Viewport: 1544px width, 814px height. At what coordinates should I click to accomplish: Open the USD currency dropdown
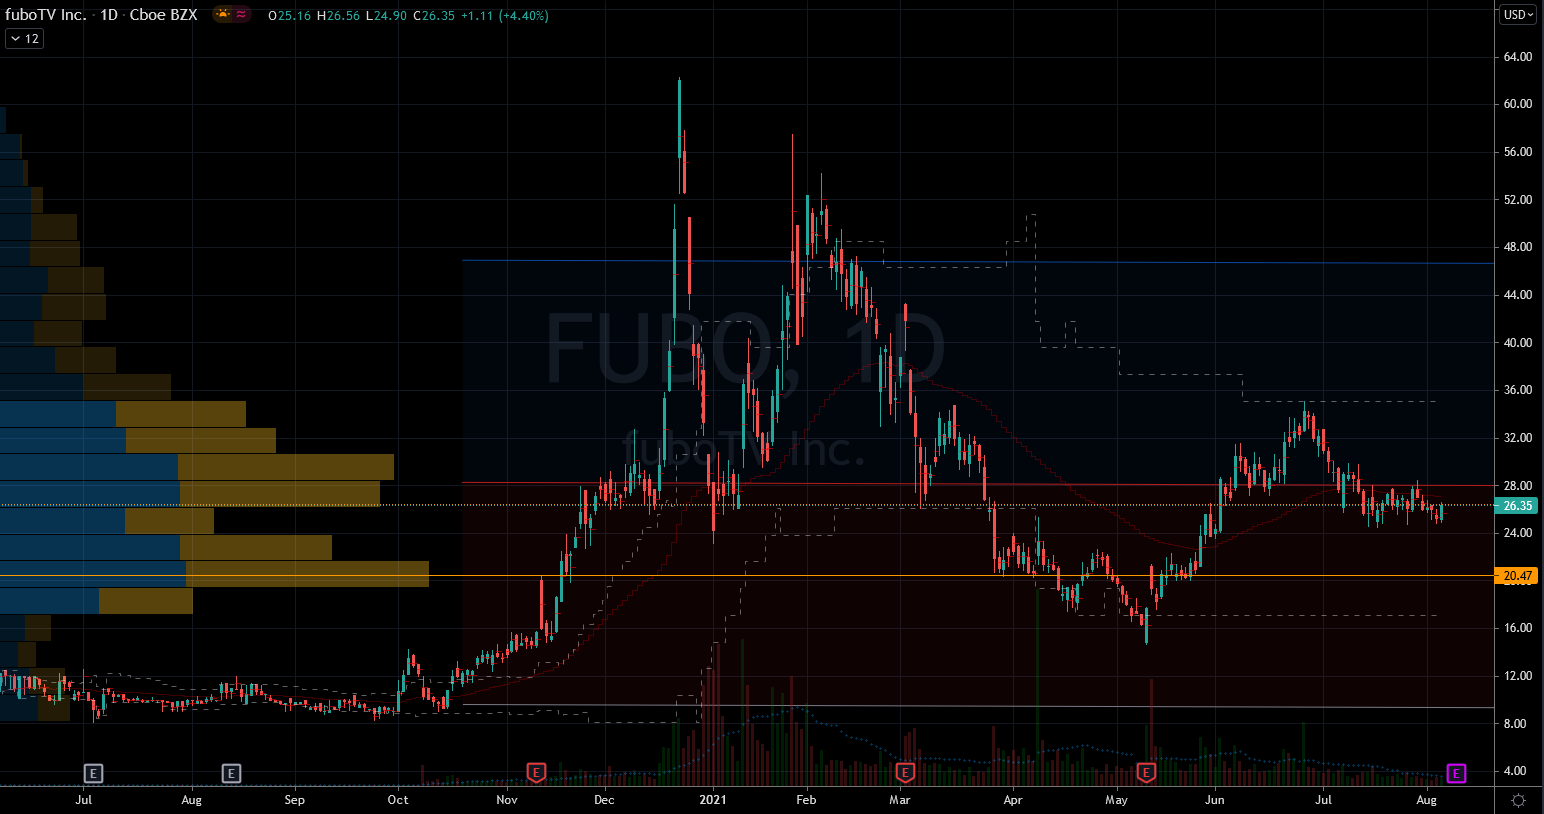[1517, 15]
